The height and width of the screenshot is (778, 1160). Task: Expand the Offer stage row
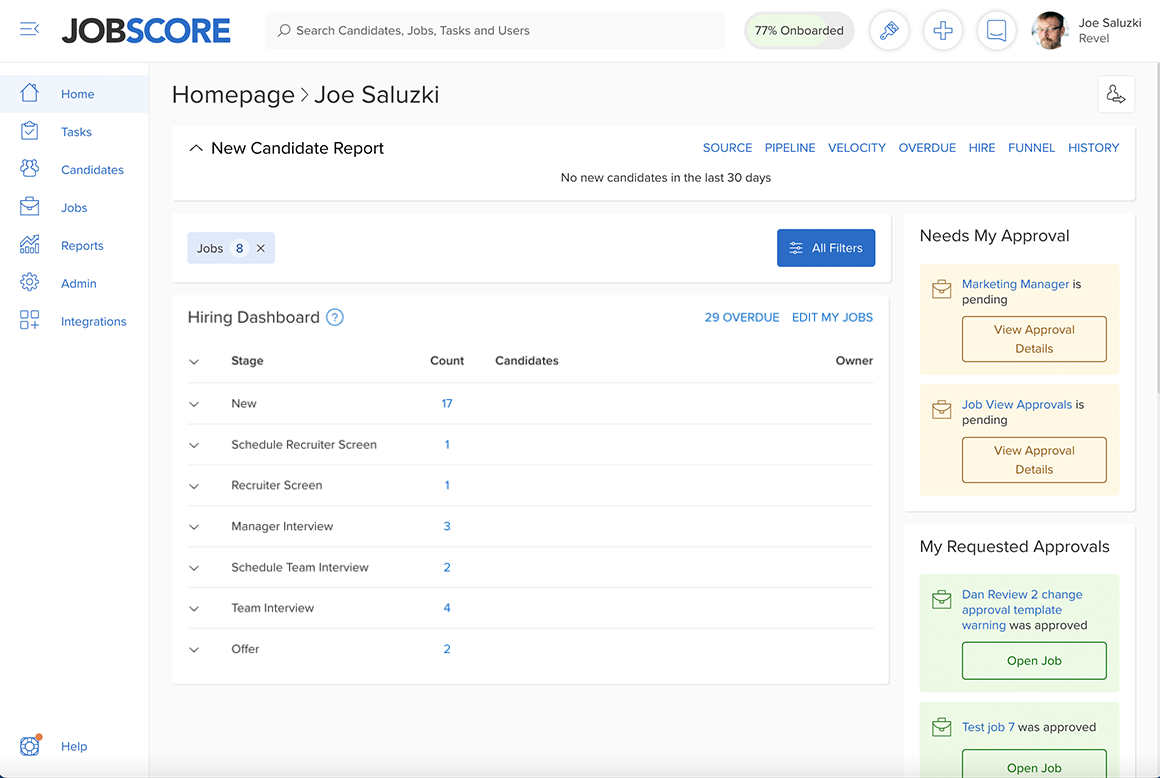[193, 649]
